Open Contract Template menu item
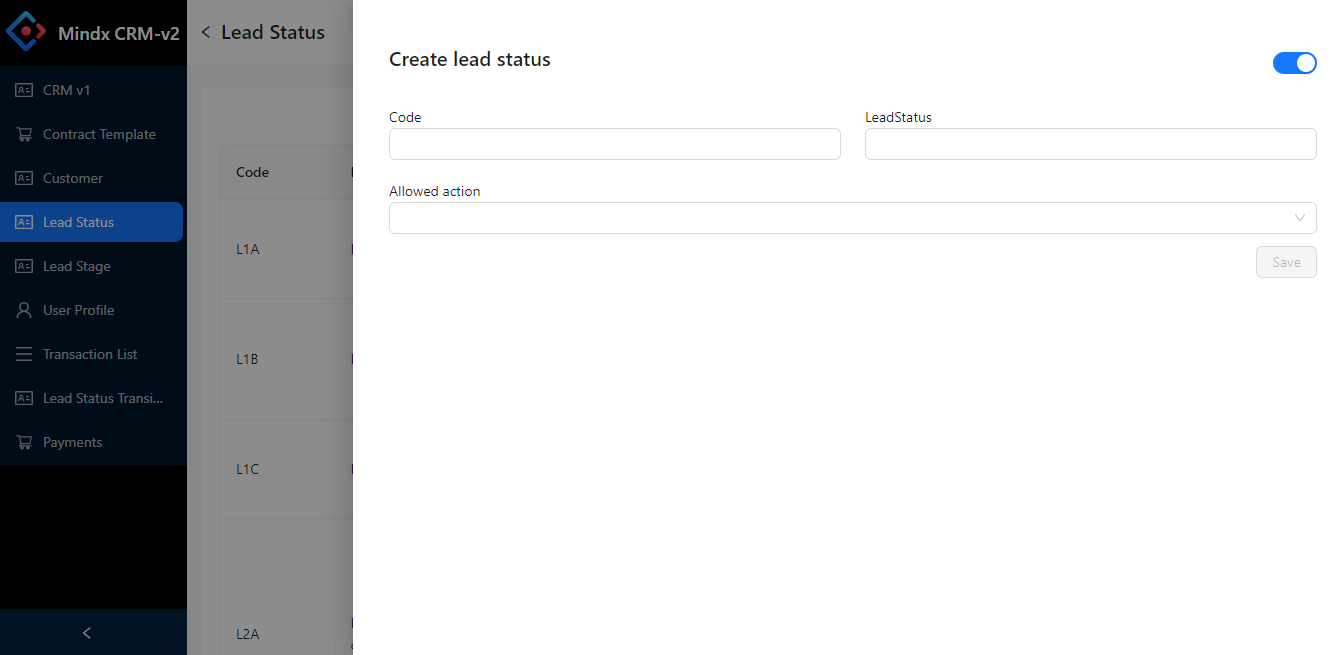The width and height of the screenshot is (1344, 655). [x=91, y=134]
